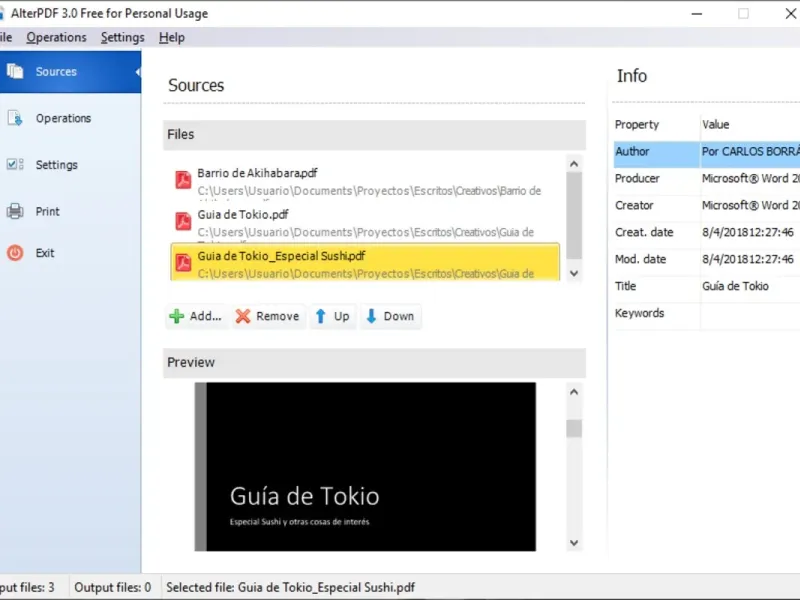Click the Sources pages icon in sidebar
800x600 pixels.
pos(15,71)
